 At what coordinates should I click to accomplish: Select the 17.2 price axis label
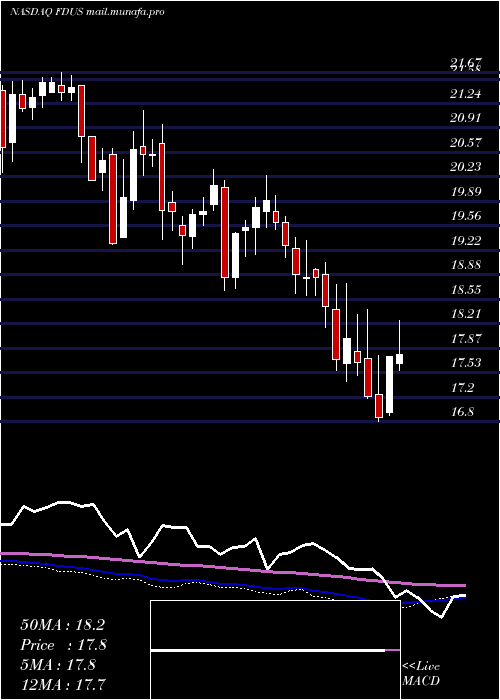coord(462,388)
